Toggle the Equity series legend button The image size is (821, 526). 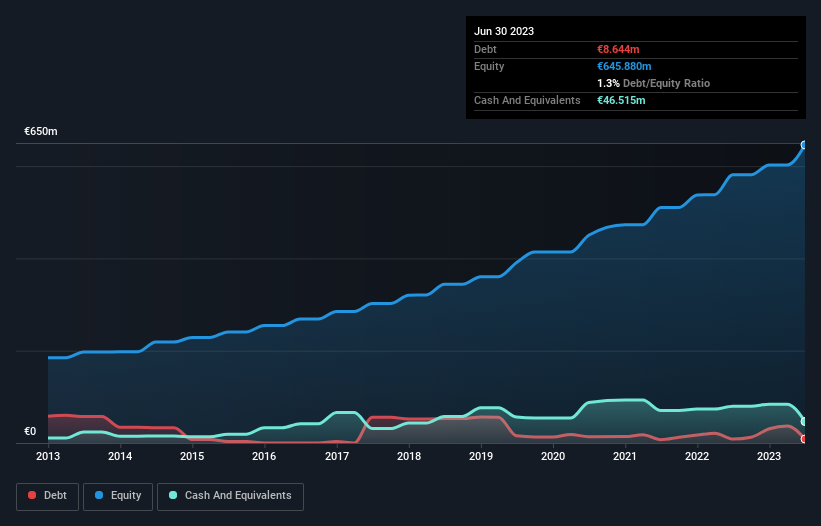pyautogui.click(x=119, y=496)
